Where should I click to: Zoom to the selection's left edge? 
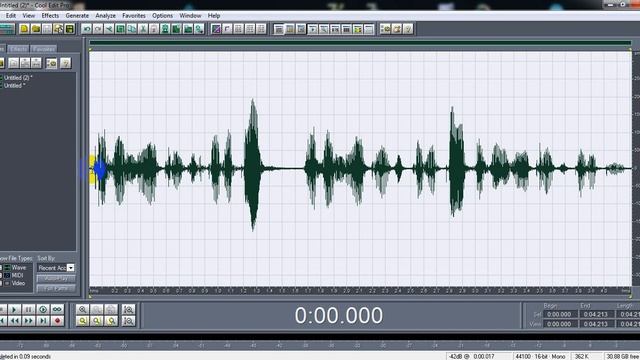pyautogui.click(x=96, y=321)
